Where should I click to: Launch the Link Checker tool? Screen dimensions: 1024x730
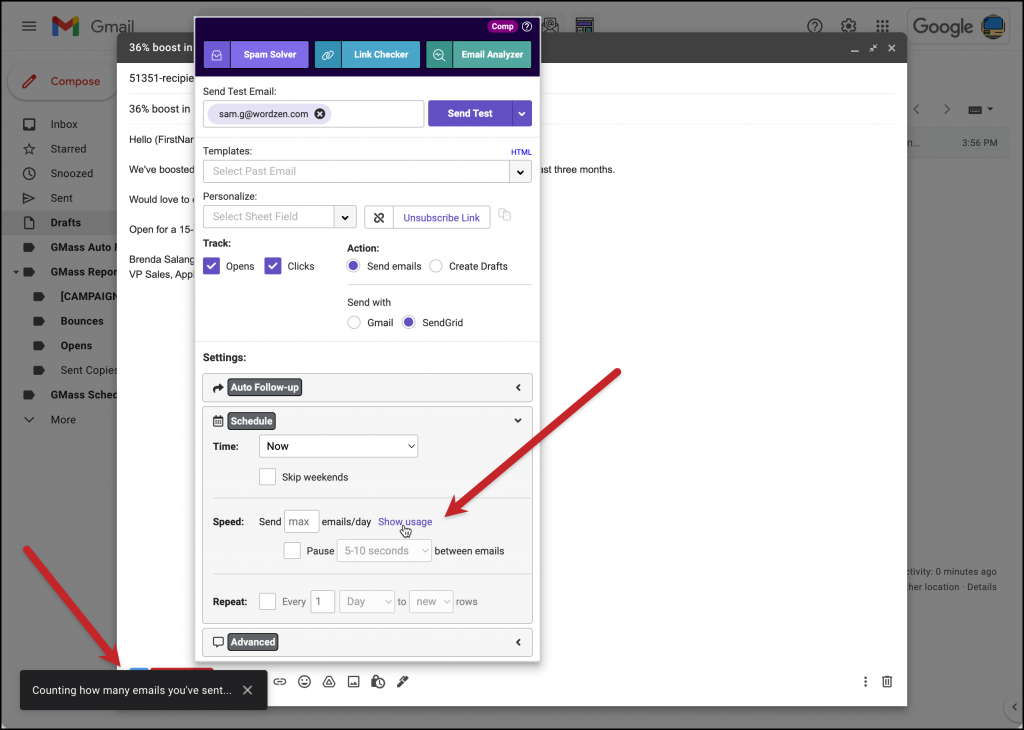coord(381,54)
